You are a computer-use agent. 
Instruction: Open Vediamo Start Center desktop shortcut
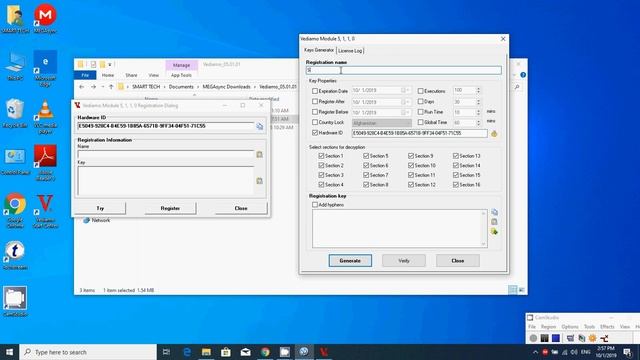coord(45,211)
